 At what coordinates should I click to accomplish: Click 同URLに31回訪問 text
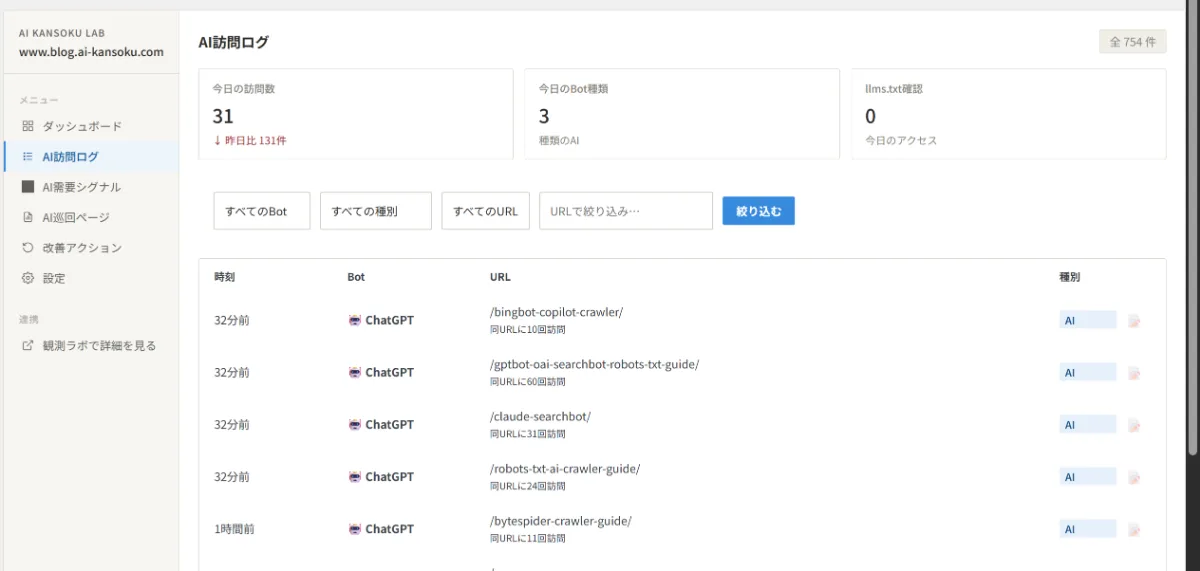coord(527,434)
